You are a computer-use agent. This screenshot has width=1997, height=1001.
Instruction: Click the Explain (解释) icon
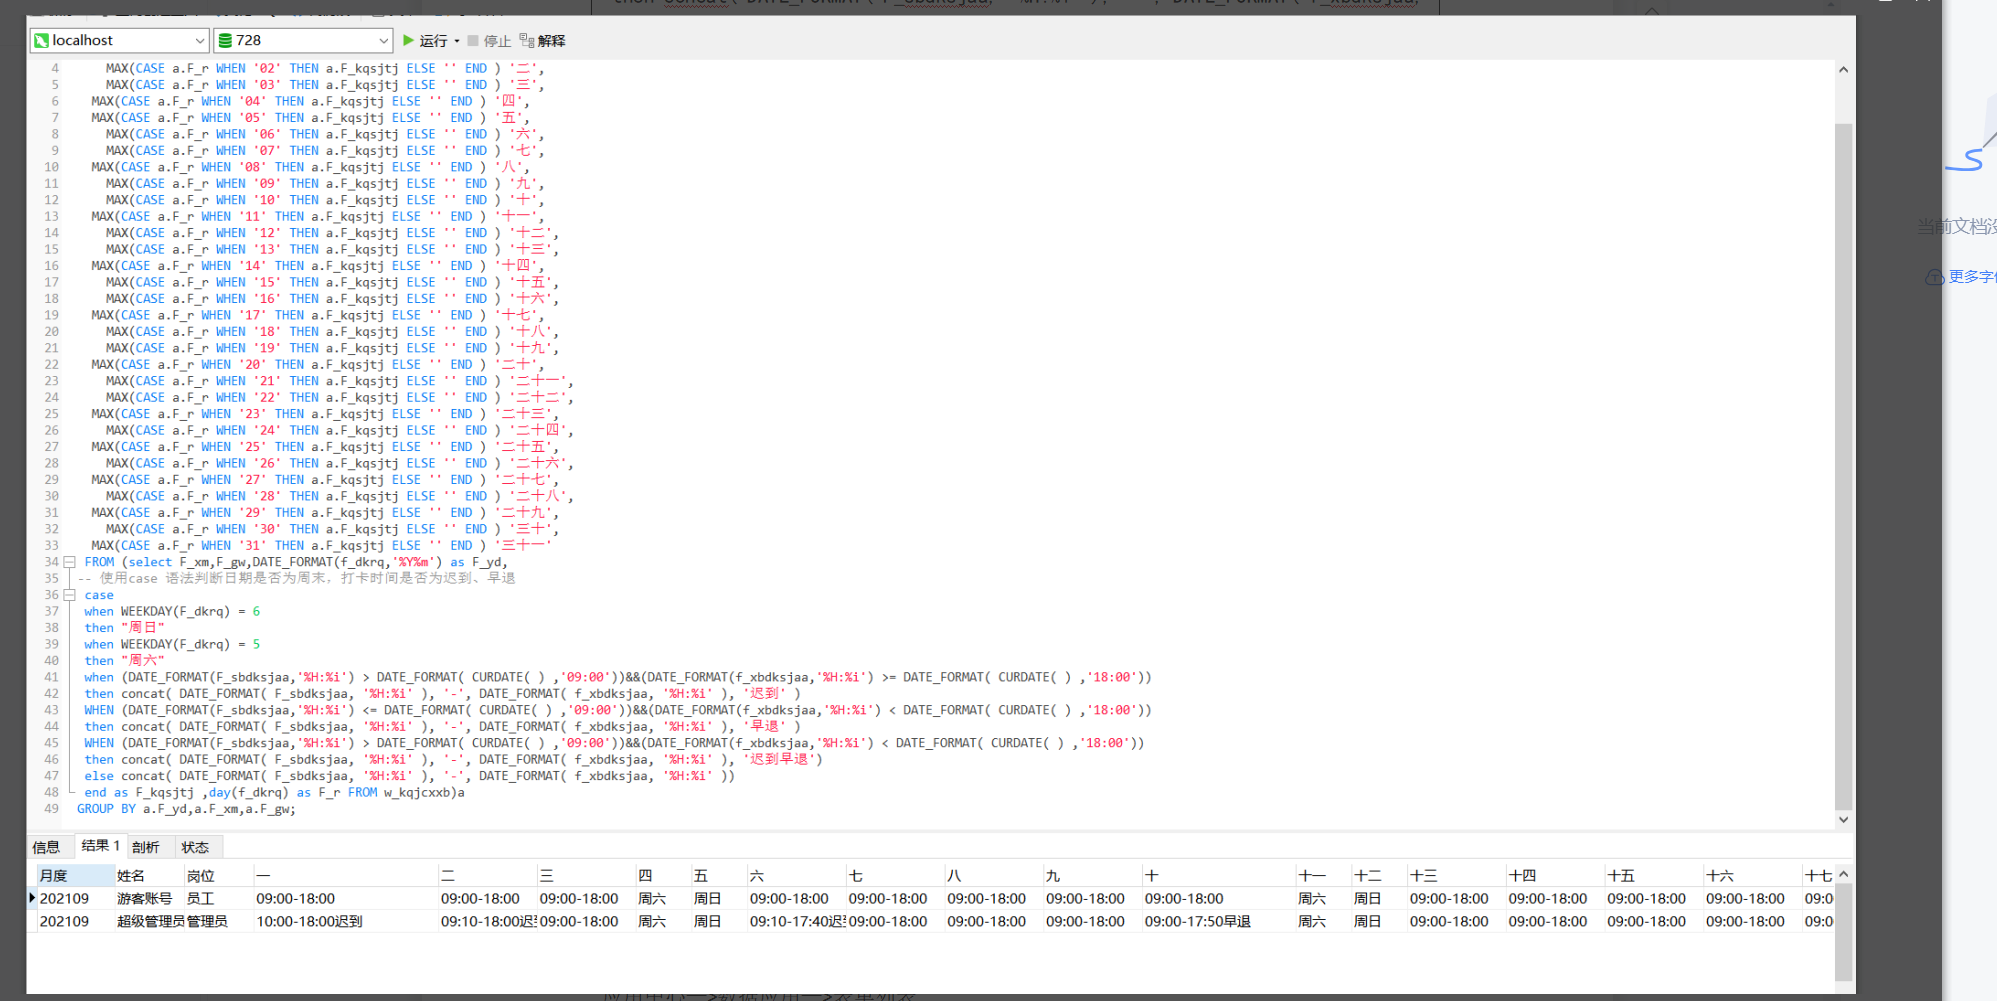[x=526, y=41]
